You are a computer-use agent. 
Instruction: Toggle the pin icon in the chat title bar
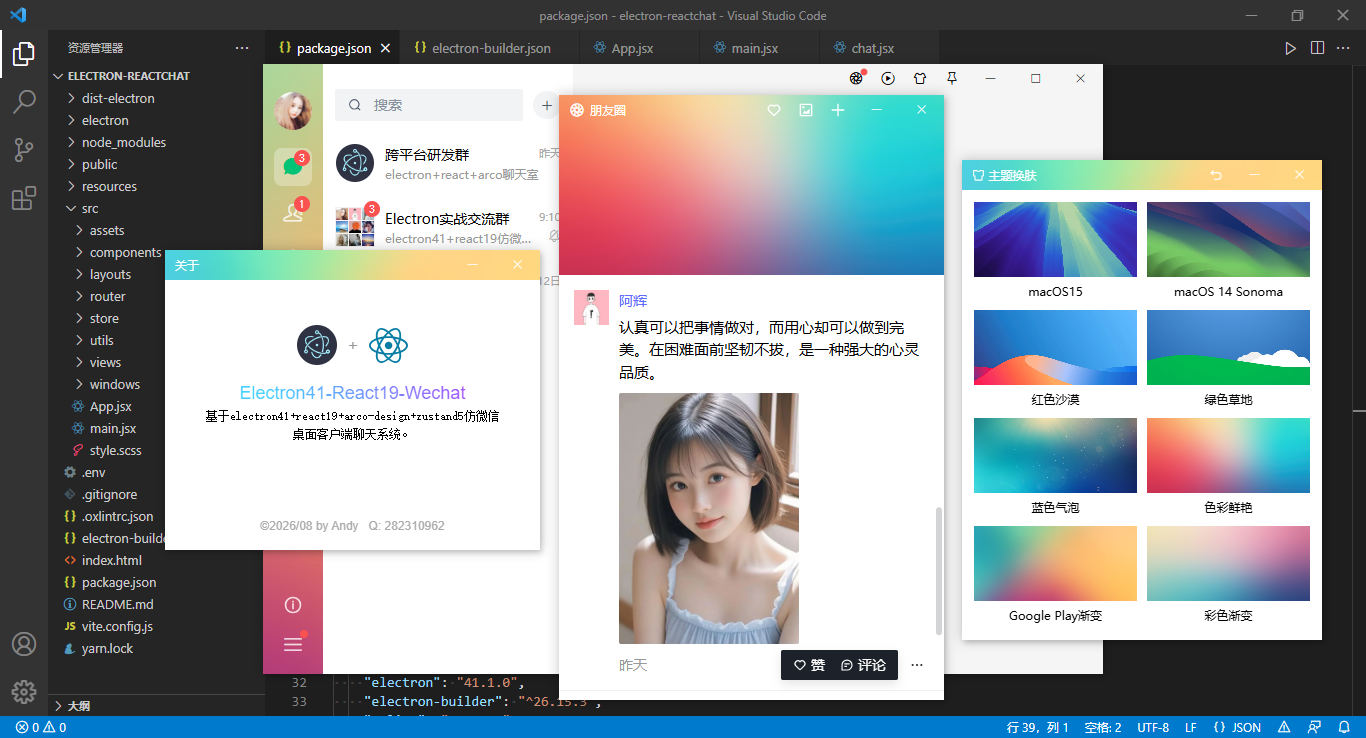952,78
